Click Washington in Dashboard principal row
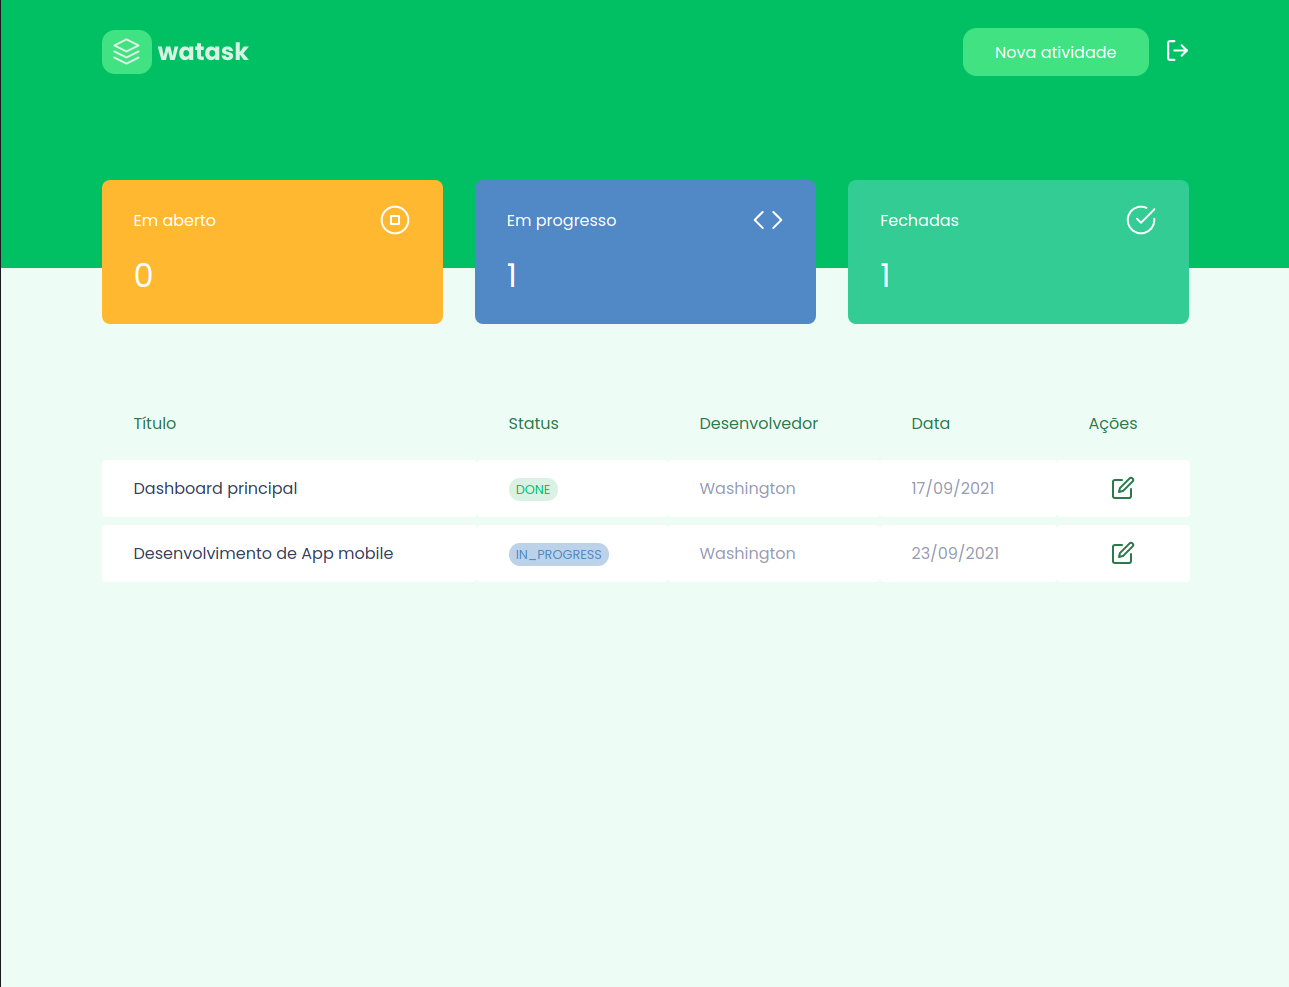This screenshot has width=1289, height=987. 748,488
